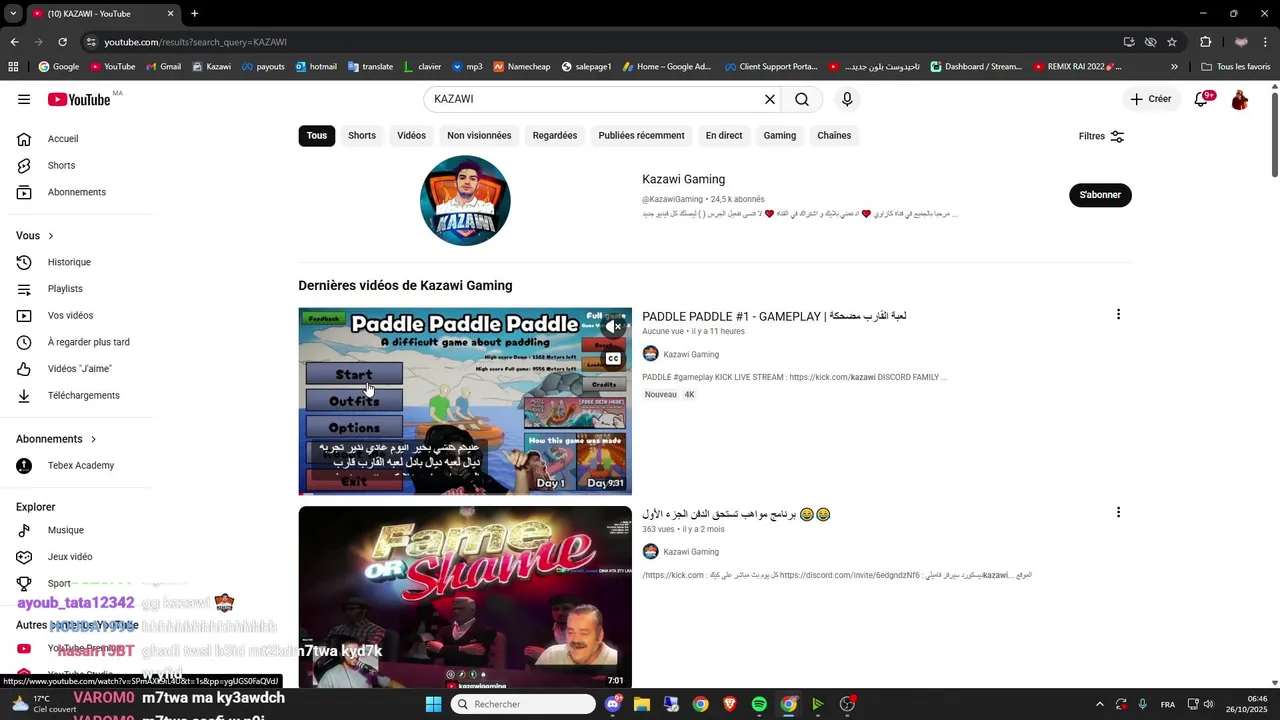
Task: Open the Kazawi Gaming channel title
Action: tap(683, 179)
